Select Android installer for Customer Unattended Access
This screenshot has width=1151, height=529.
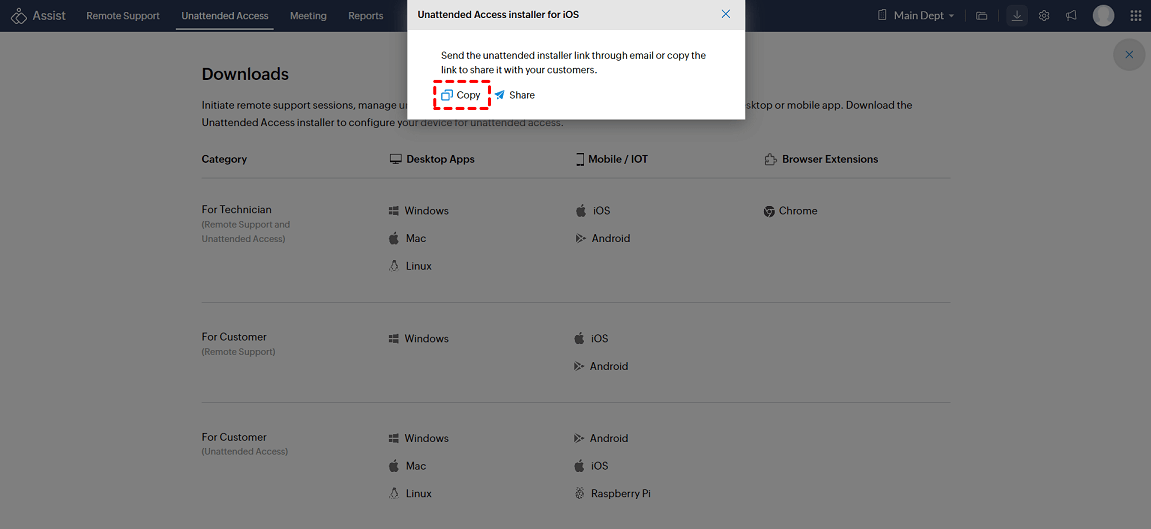click(600, 438)
